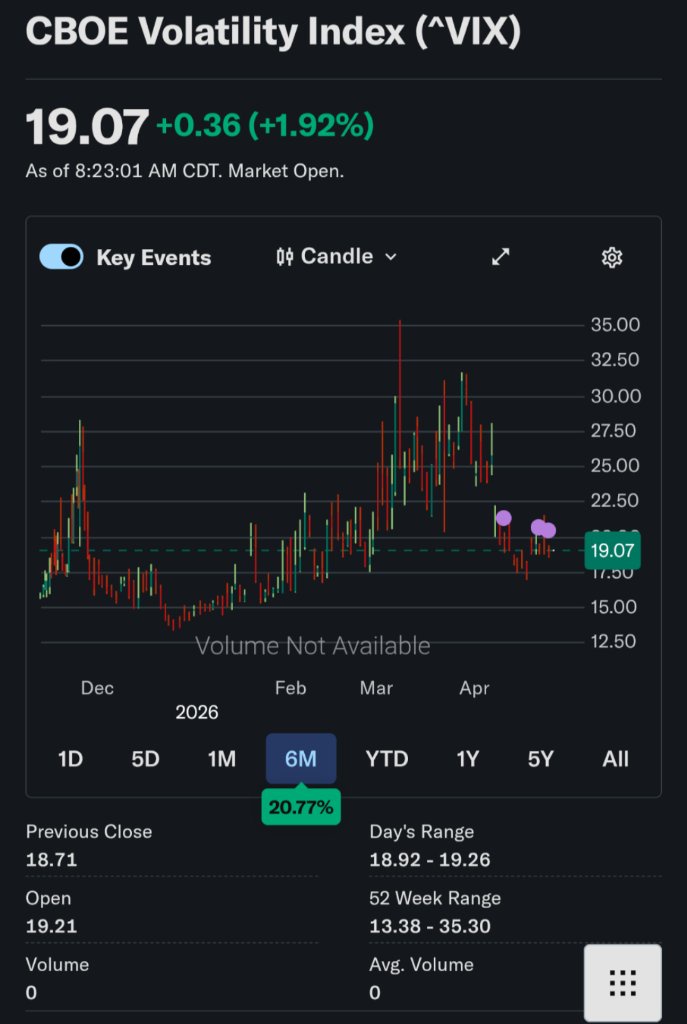Click the chevron arrow beside Candle

[391, 257]
